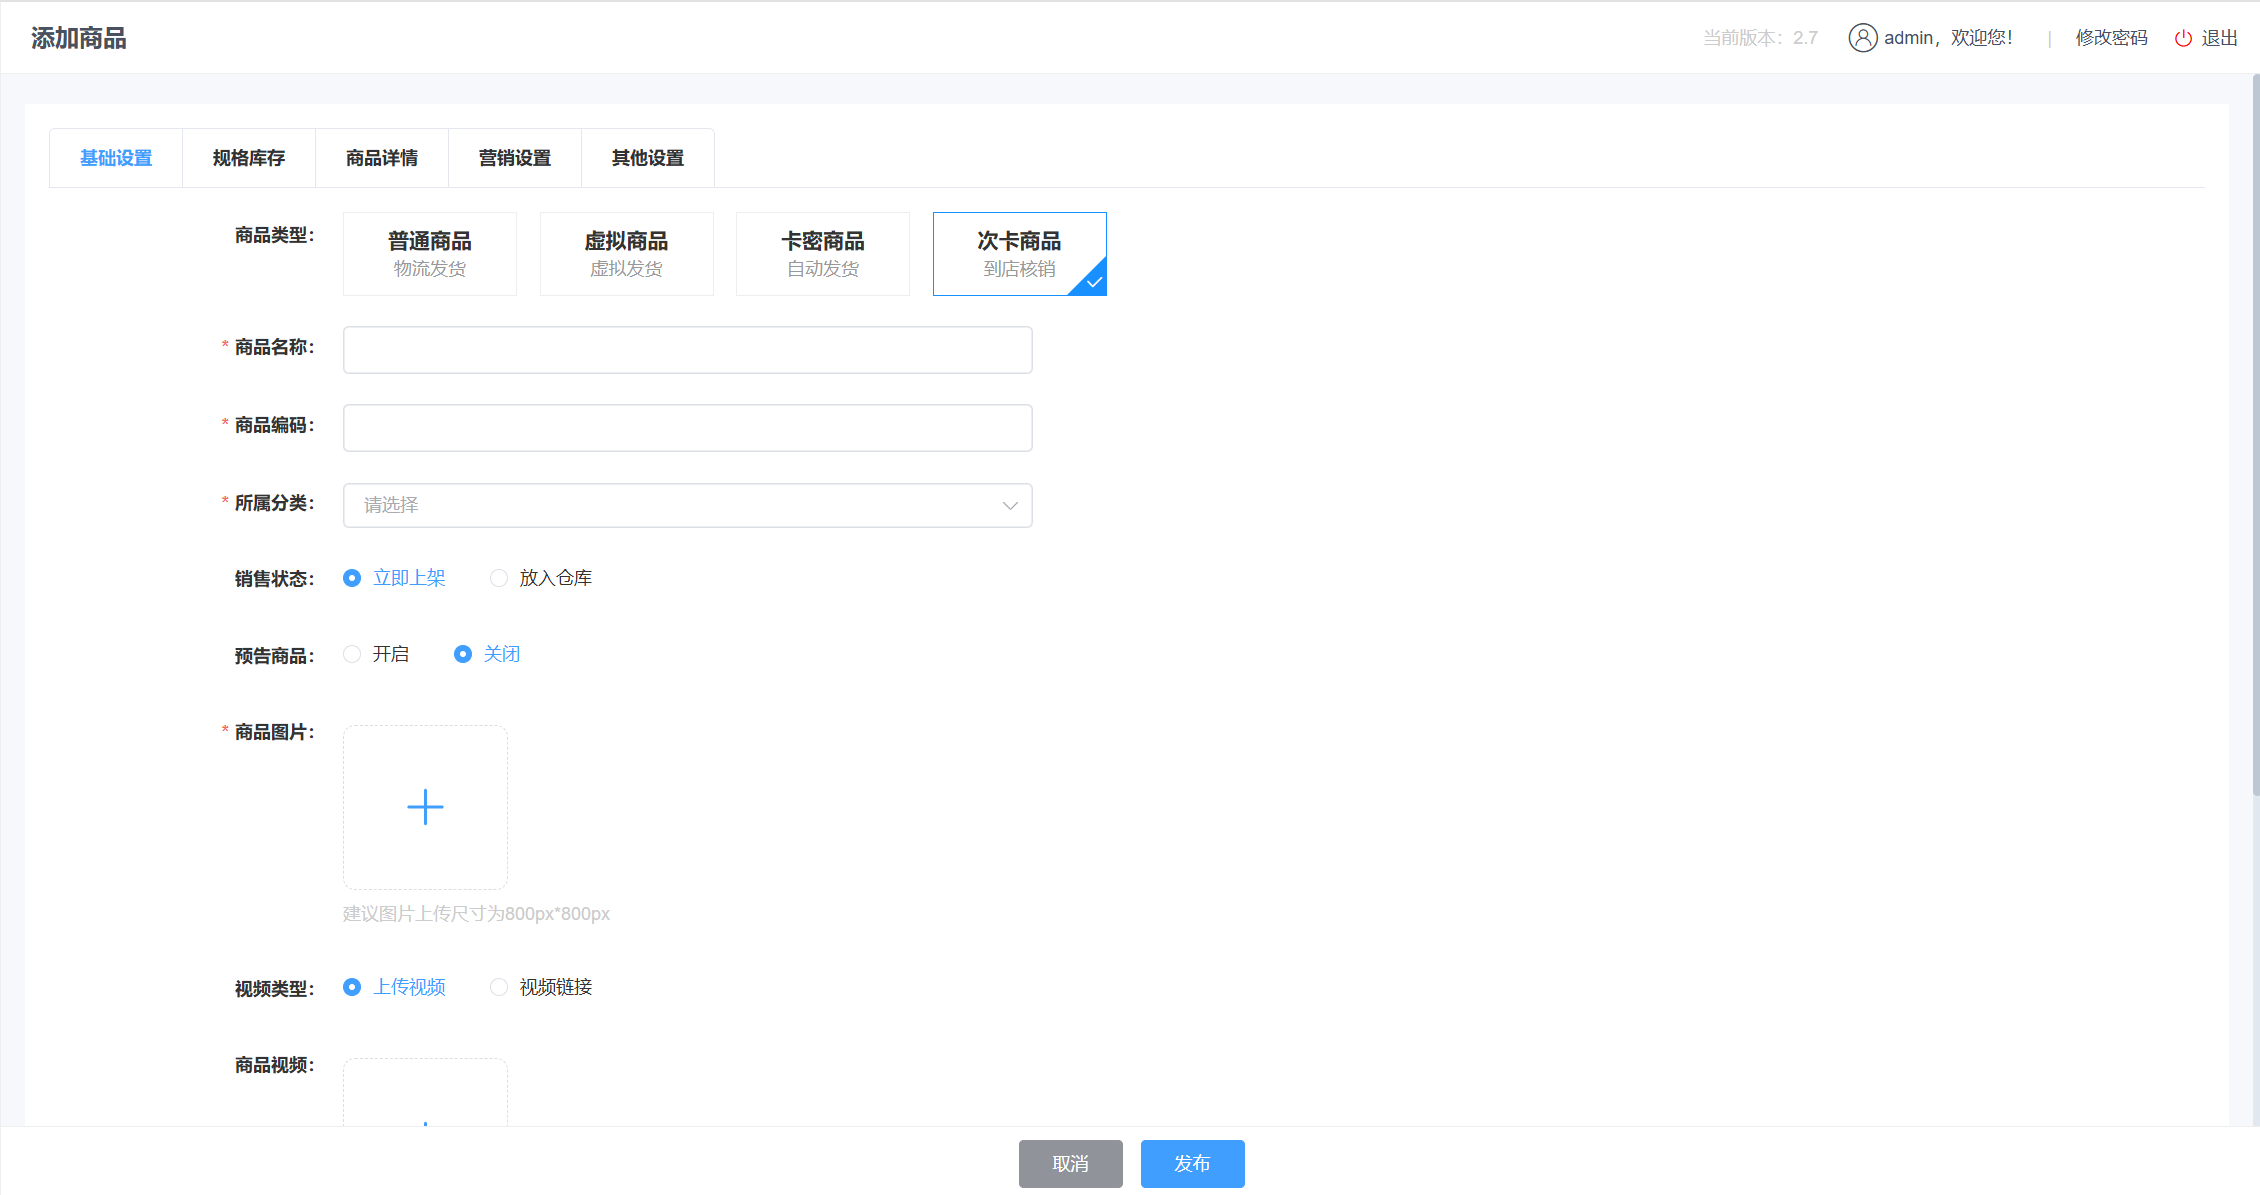2260x1195 pixels.
Task: Click the logout power icon
Action: (x=2183, y=38)
